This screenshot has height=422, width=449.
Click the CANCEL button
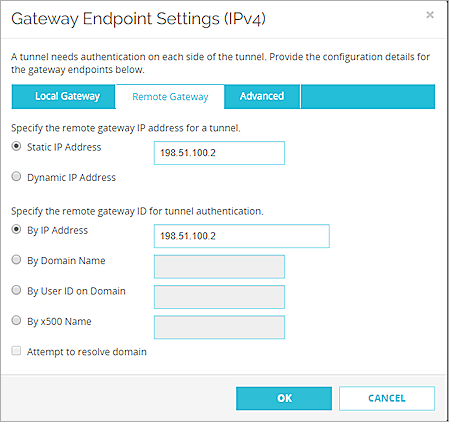coord(387,398)
